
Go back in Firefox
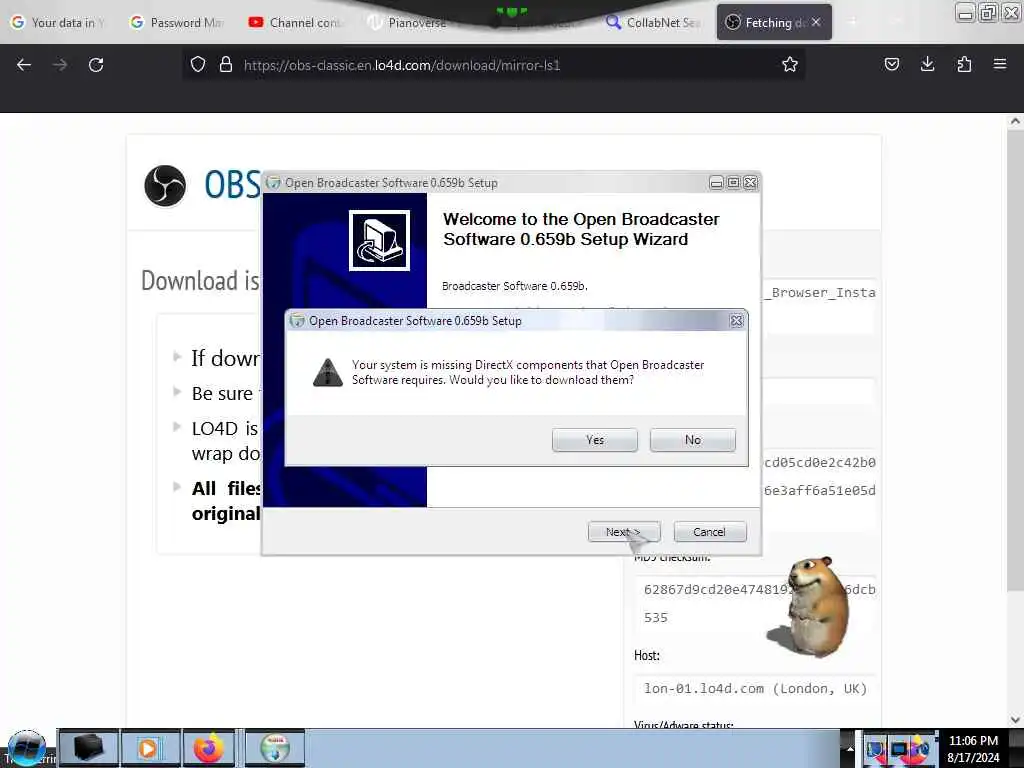[24, 65]
